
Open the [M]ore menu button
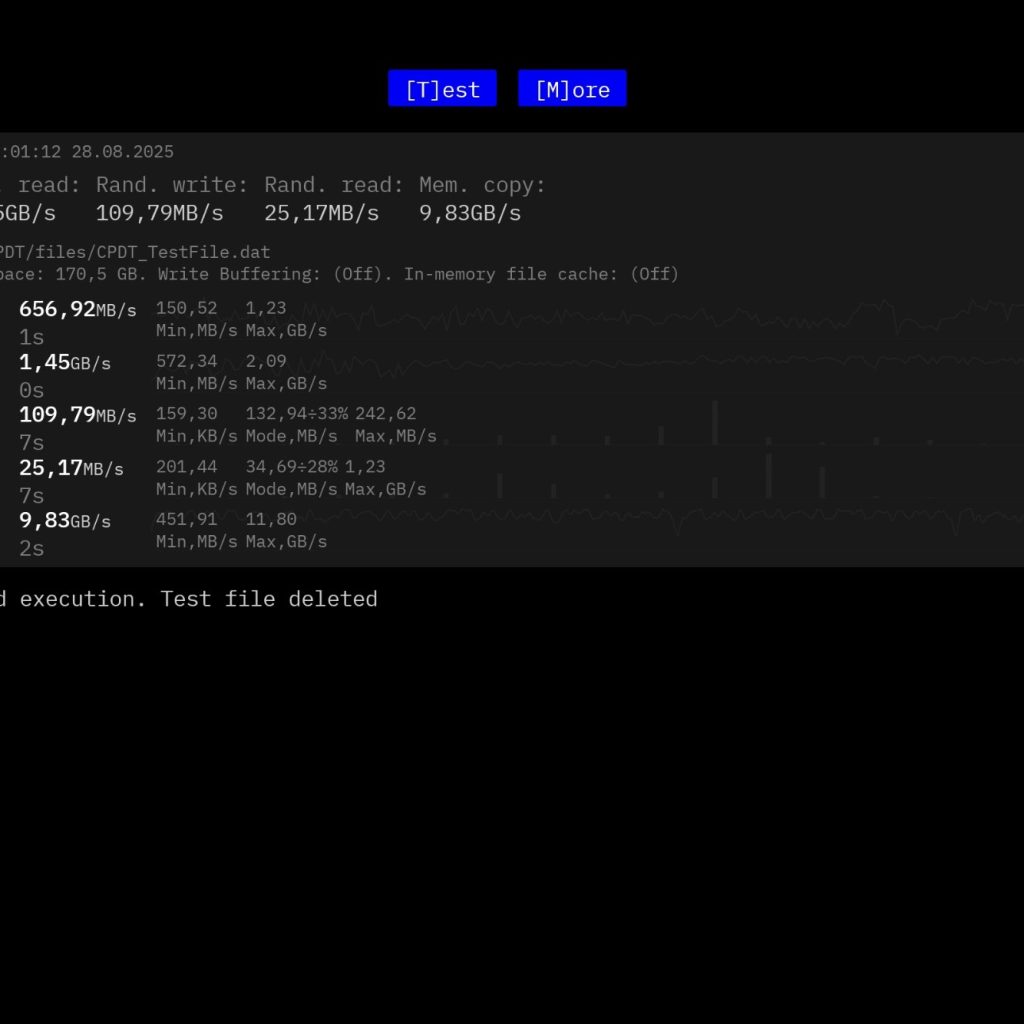572,89
